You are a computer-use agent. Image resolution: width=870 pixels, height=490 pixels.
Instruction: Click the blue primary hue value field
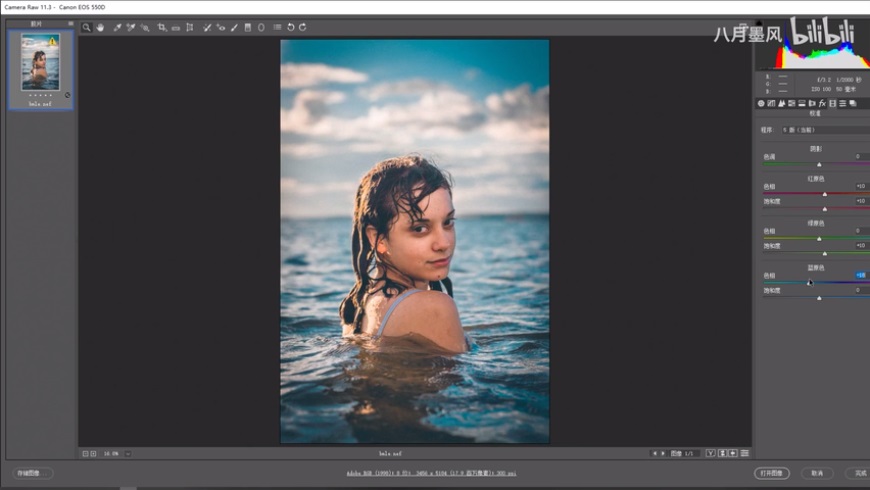pos(861,275)
